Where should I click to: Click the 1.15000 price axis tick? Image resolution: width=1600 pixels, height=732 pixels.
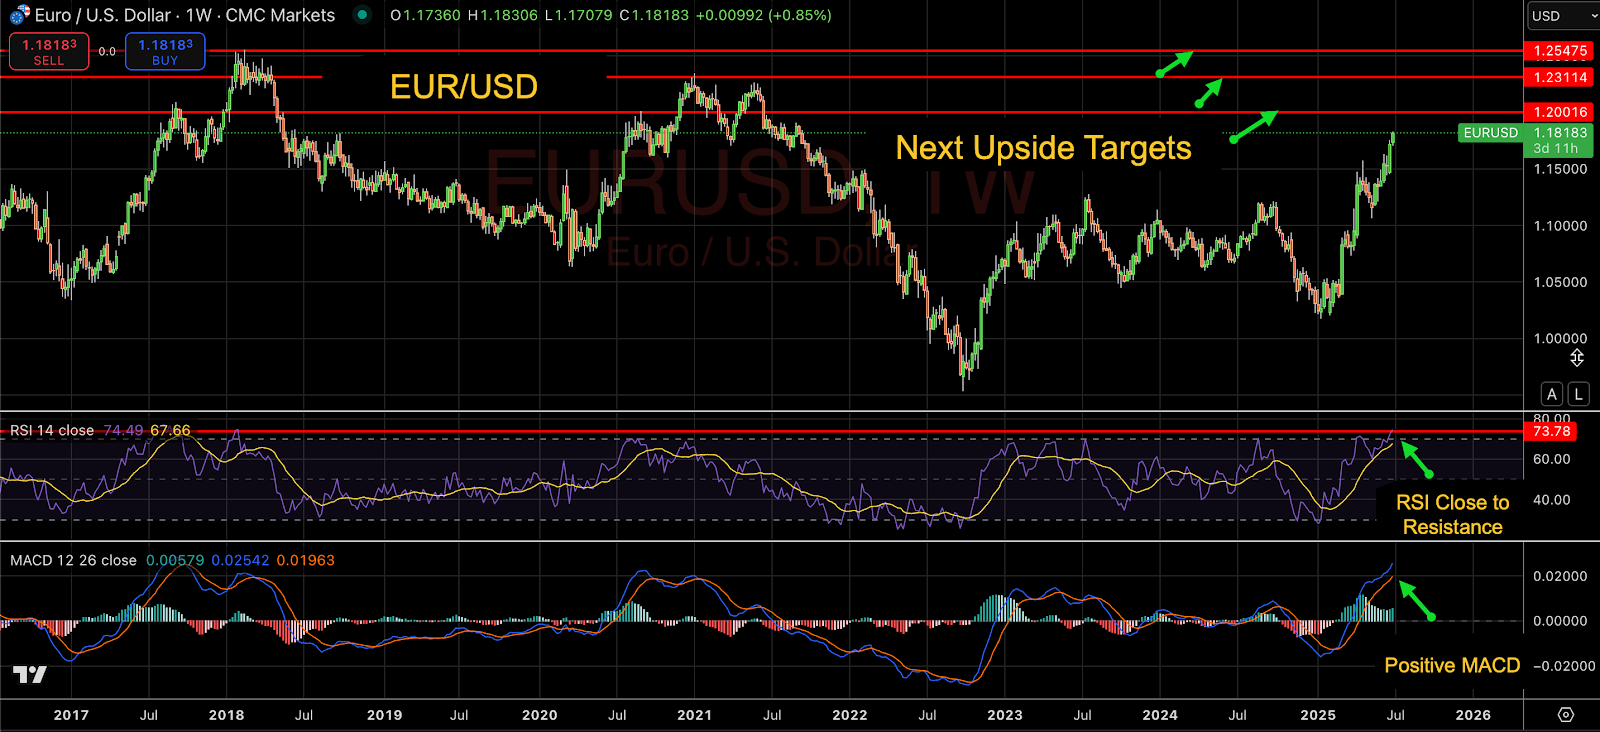(x=1560, y=169)
